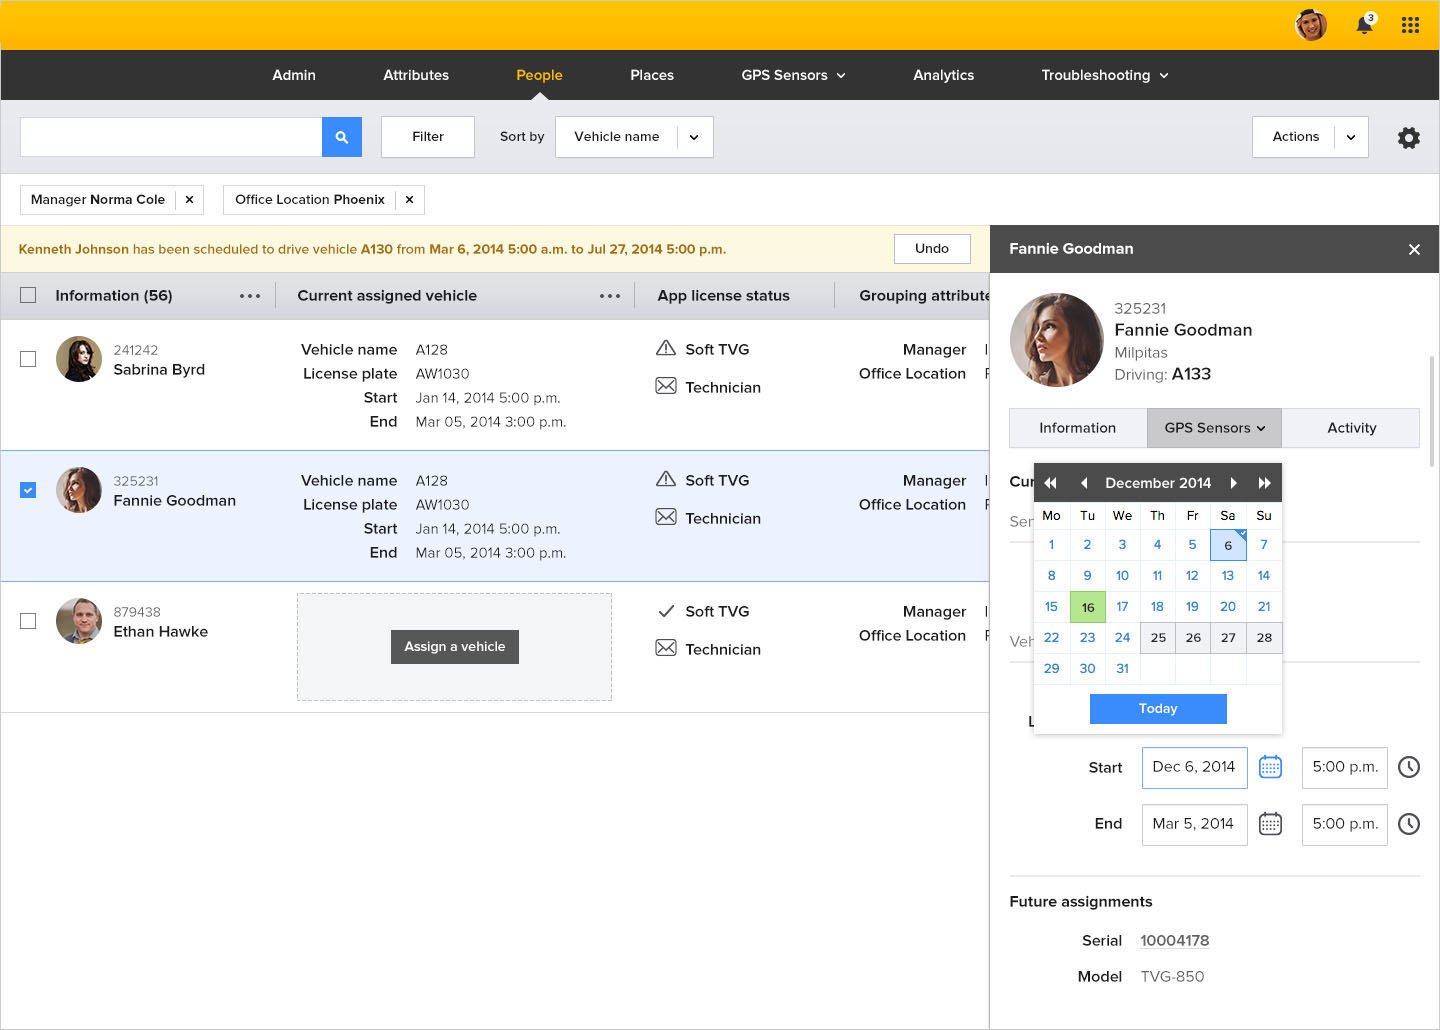Go to next month in calendar
Screen dimensions: 1440x1030
click(1233, 483)
